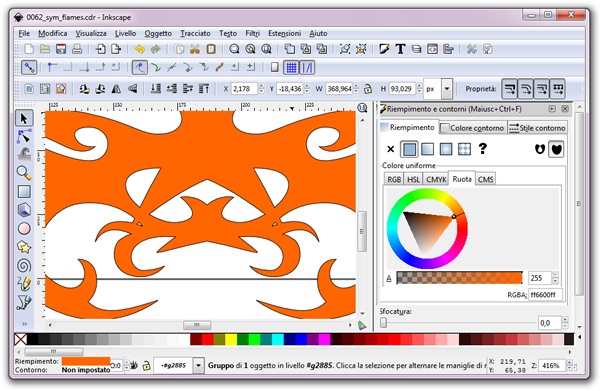Screen dimensions: 600x391
Task: Select the Node edit tool
Action: click(x=24, y=137)
